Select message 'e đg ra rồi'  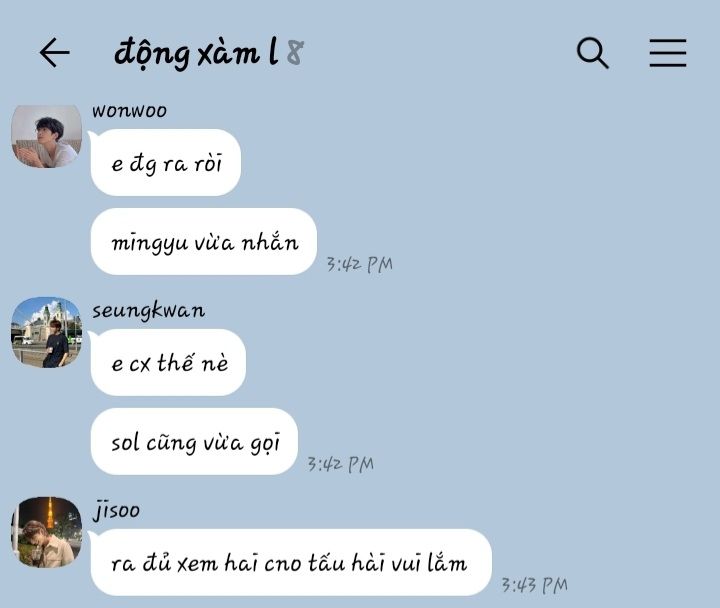point(166,163)
